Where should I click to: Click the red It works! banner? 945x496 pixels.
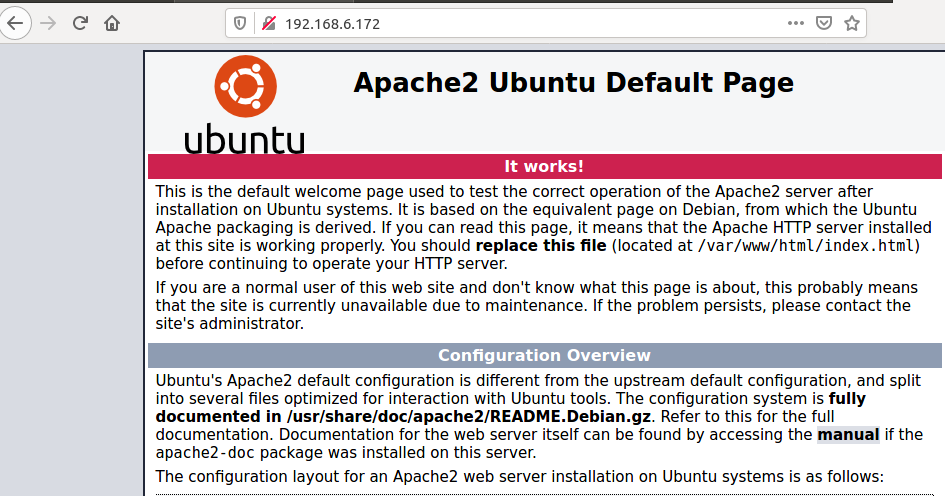point(544,166)
